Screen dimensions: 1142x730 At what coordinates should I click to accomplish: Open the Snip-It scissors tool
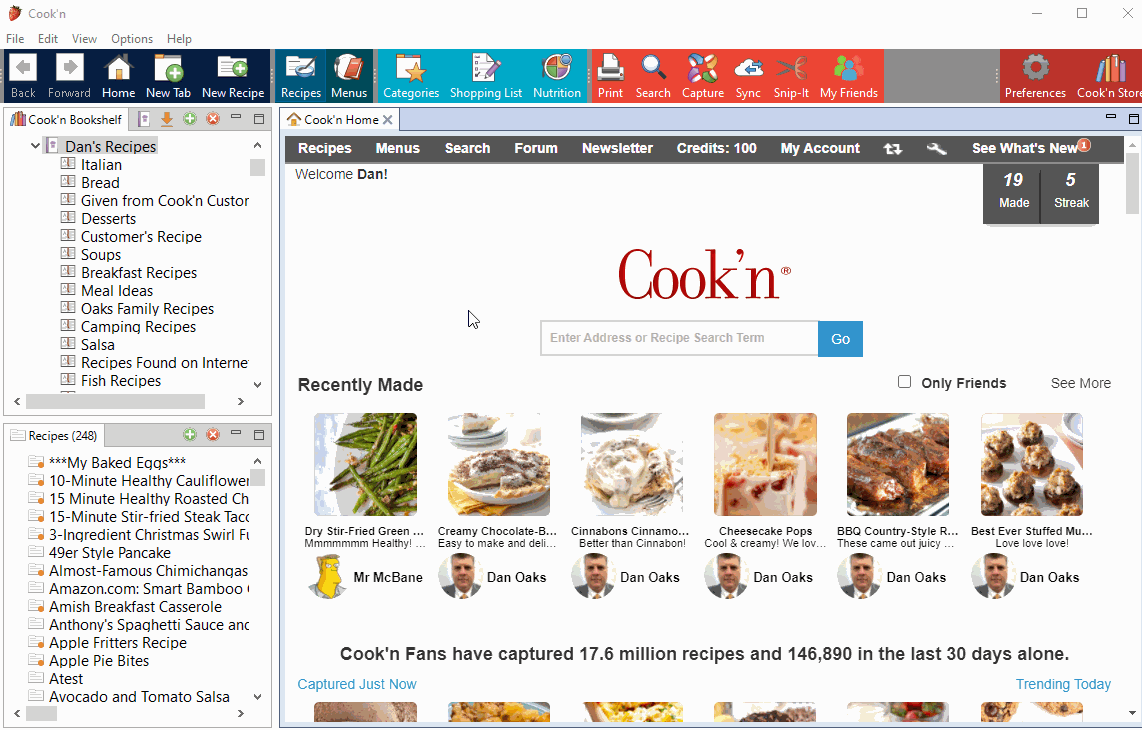tap(791, 76)
